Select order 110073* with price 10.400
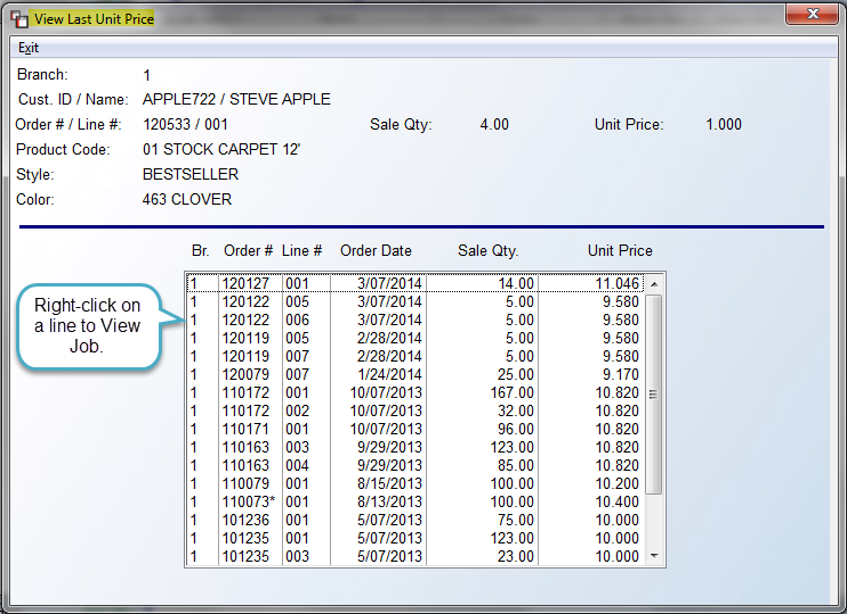This screenshot has width=847, height=614. (415, 502)
